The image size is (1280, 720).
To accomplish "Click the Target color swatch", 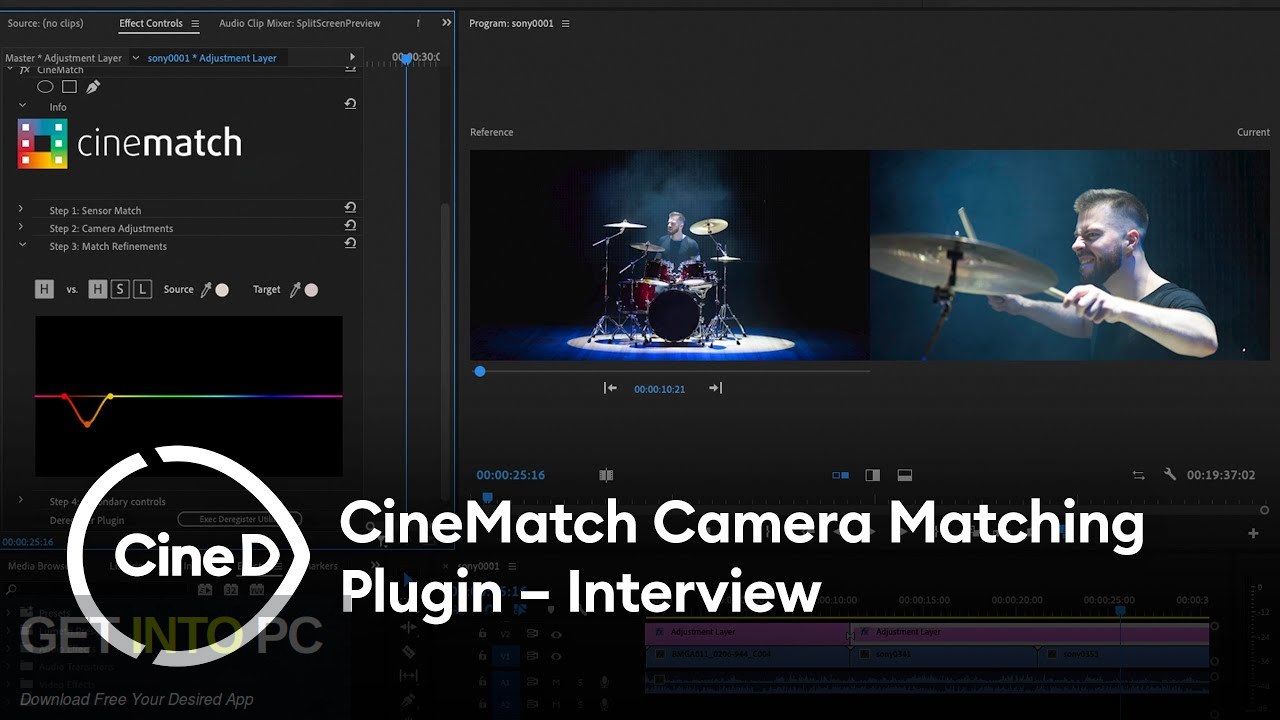I will (311, 290).
